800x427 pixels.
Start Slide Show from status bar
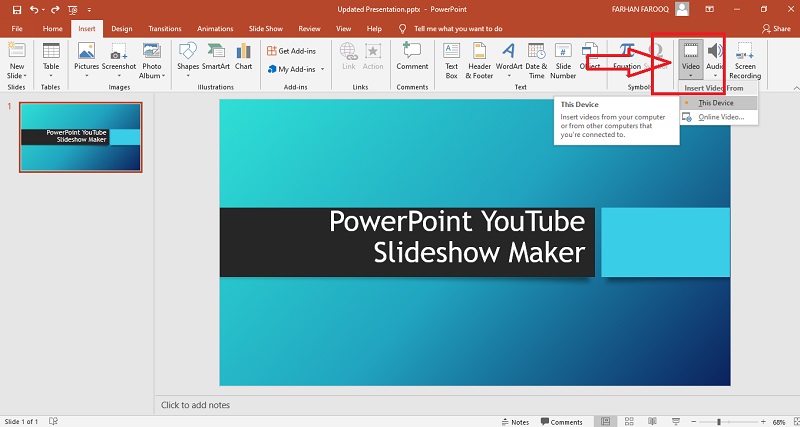[x=675, y=422]
